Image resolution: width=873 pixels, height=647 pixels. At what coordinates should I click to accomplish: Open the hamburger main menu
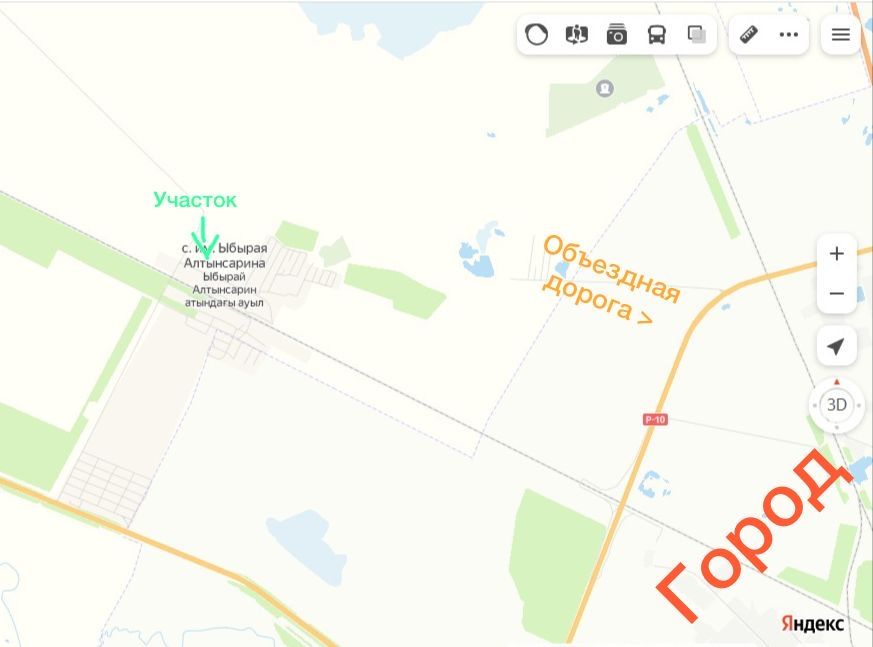pyautogui.click(x=840, y=35)
